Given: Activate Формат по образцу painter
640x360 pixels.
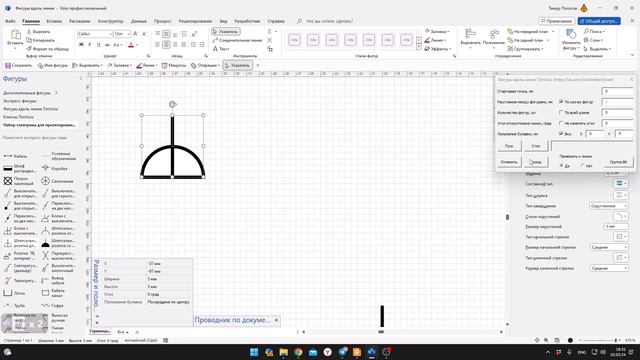Looking at the screenshot, I should [48, 49].
